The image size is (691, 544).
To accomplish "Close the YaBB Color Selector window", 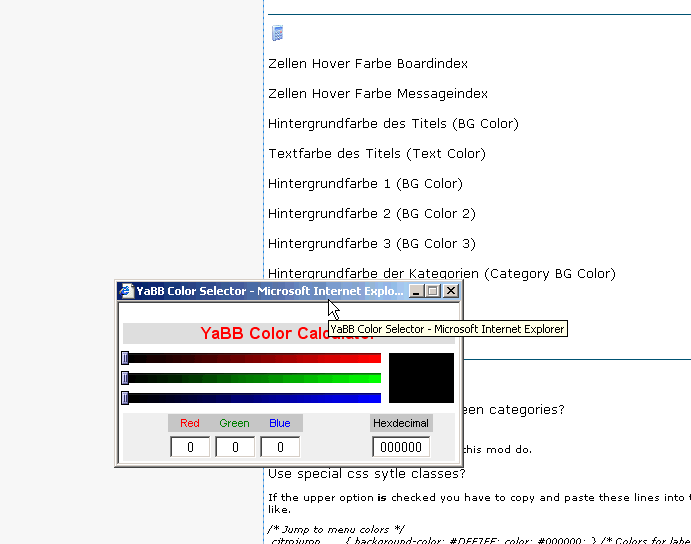I will click(x=451, y=291).
